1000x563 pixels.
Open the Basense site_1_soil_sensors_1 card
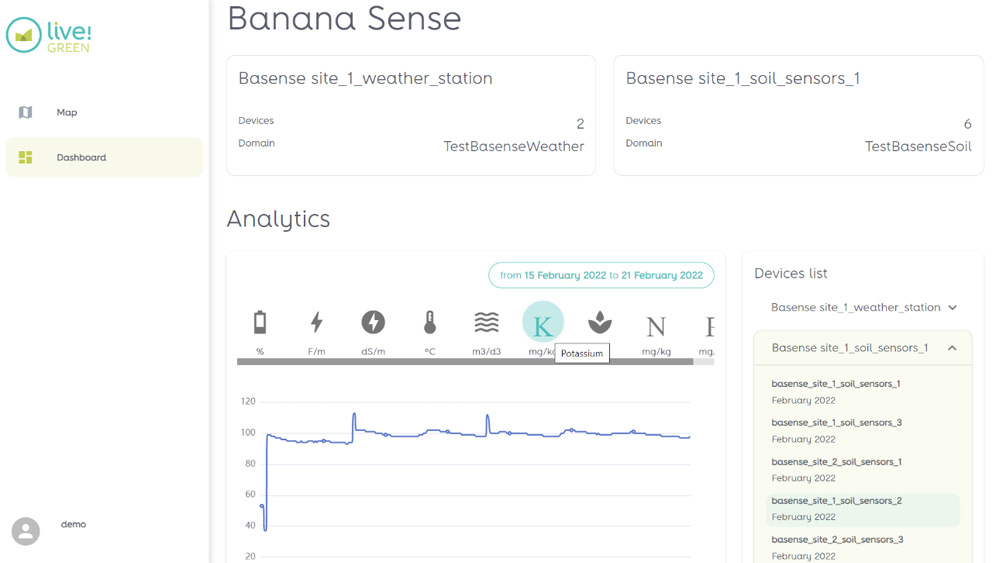click(x=798, y=115)
